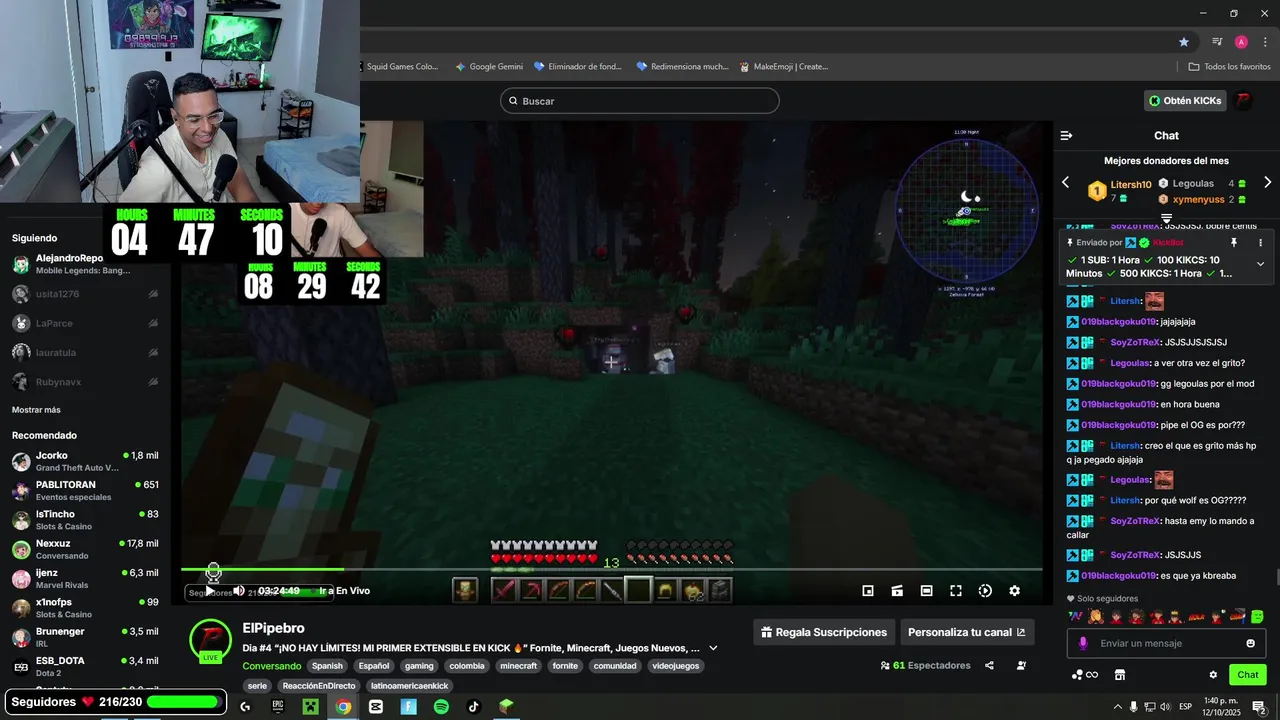The height and width of the screenshot is (720, 1280).
Task: Expand followed list with Mostrar más
Action: click(36, 410)
